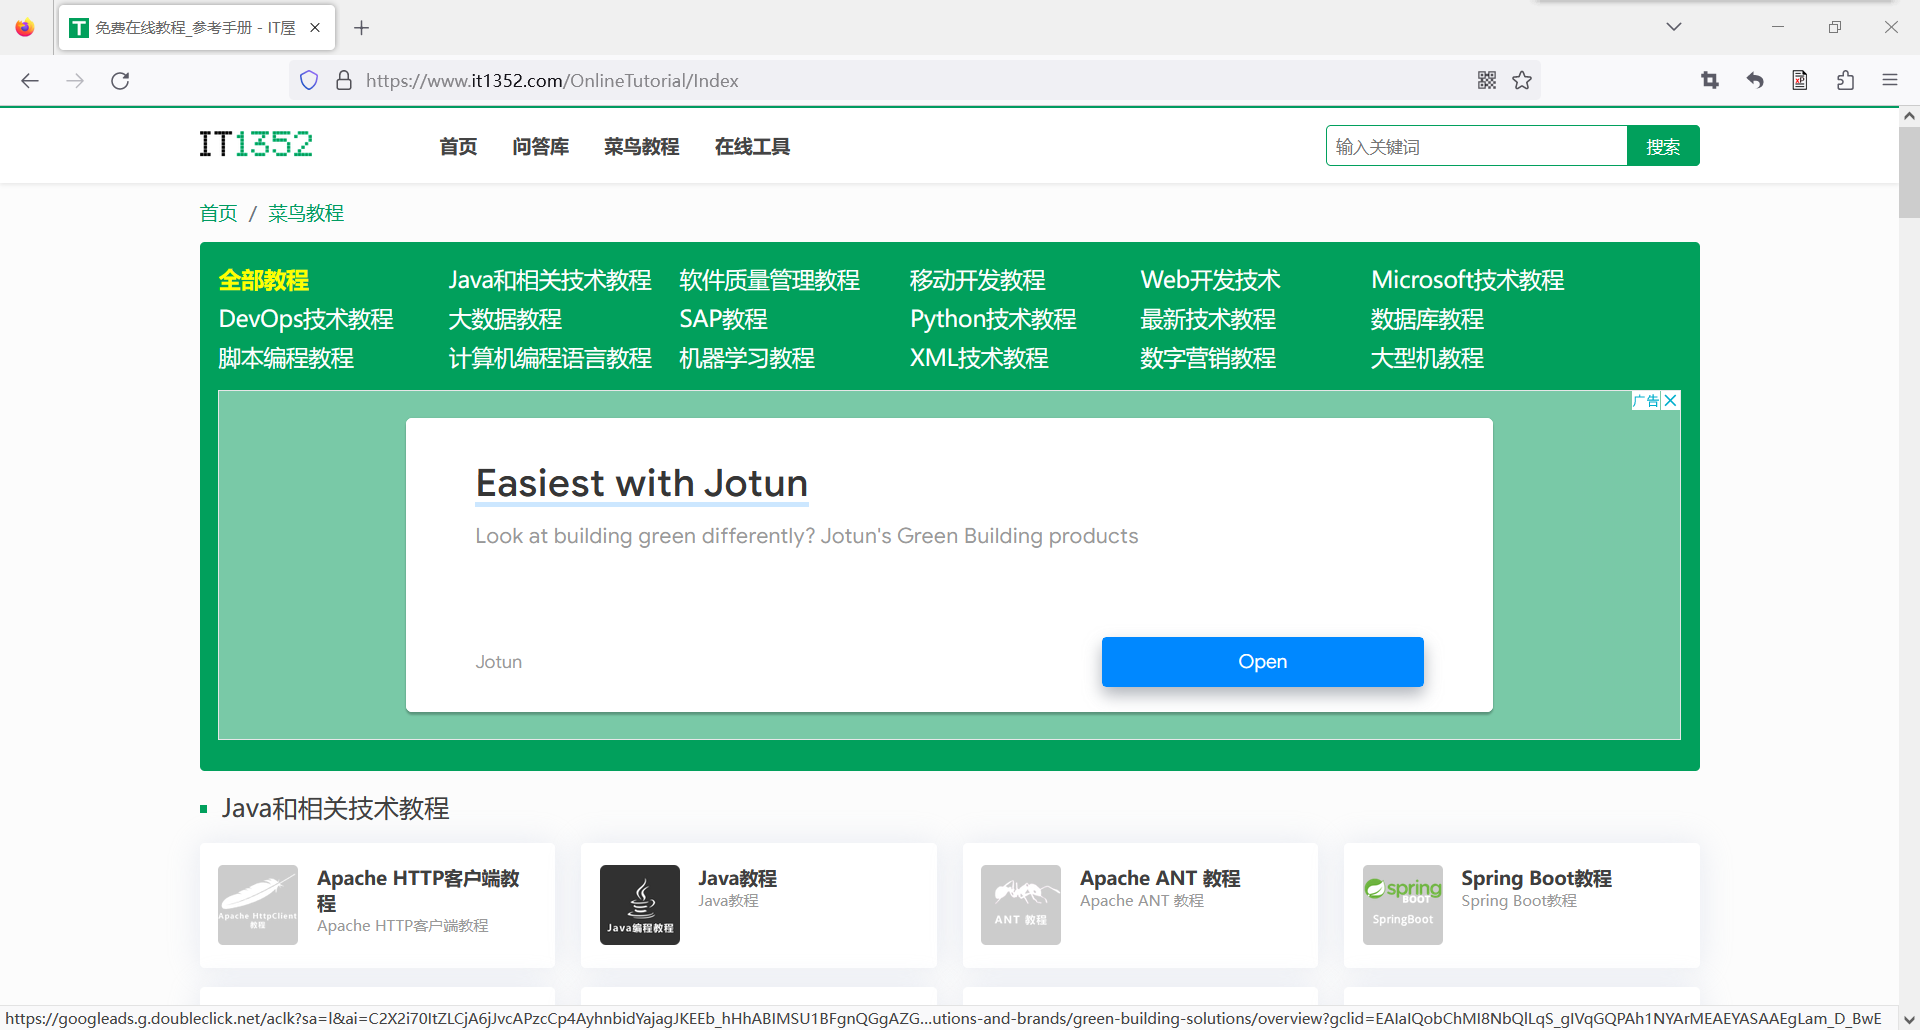1920x1030 pixels.
Task: Click the 首页 breadcrumb link
Action: tap(219, 213)
